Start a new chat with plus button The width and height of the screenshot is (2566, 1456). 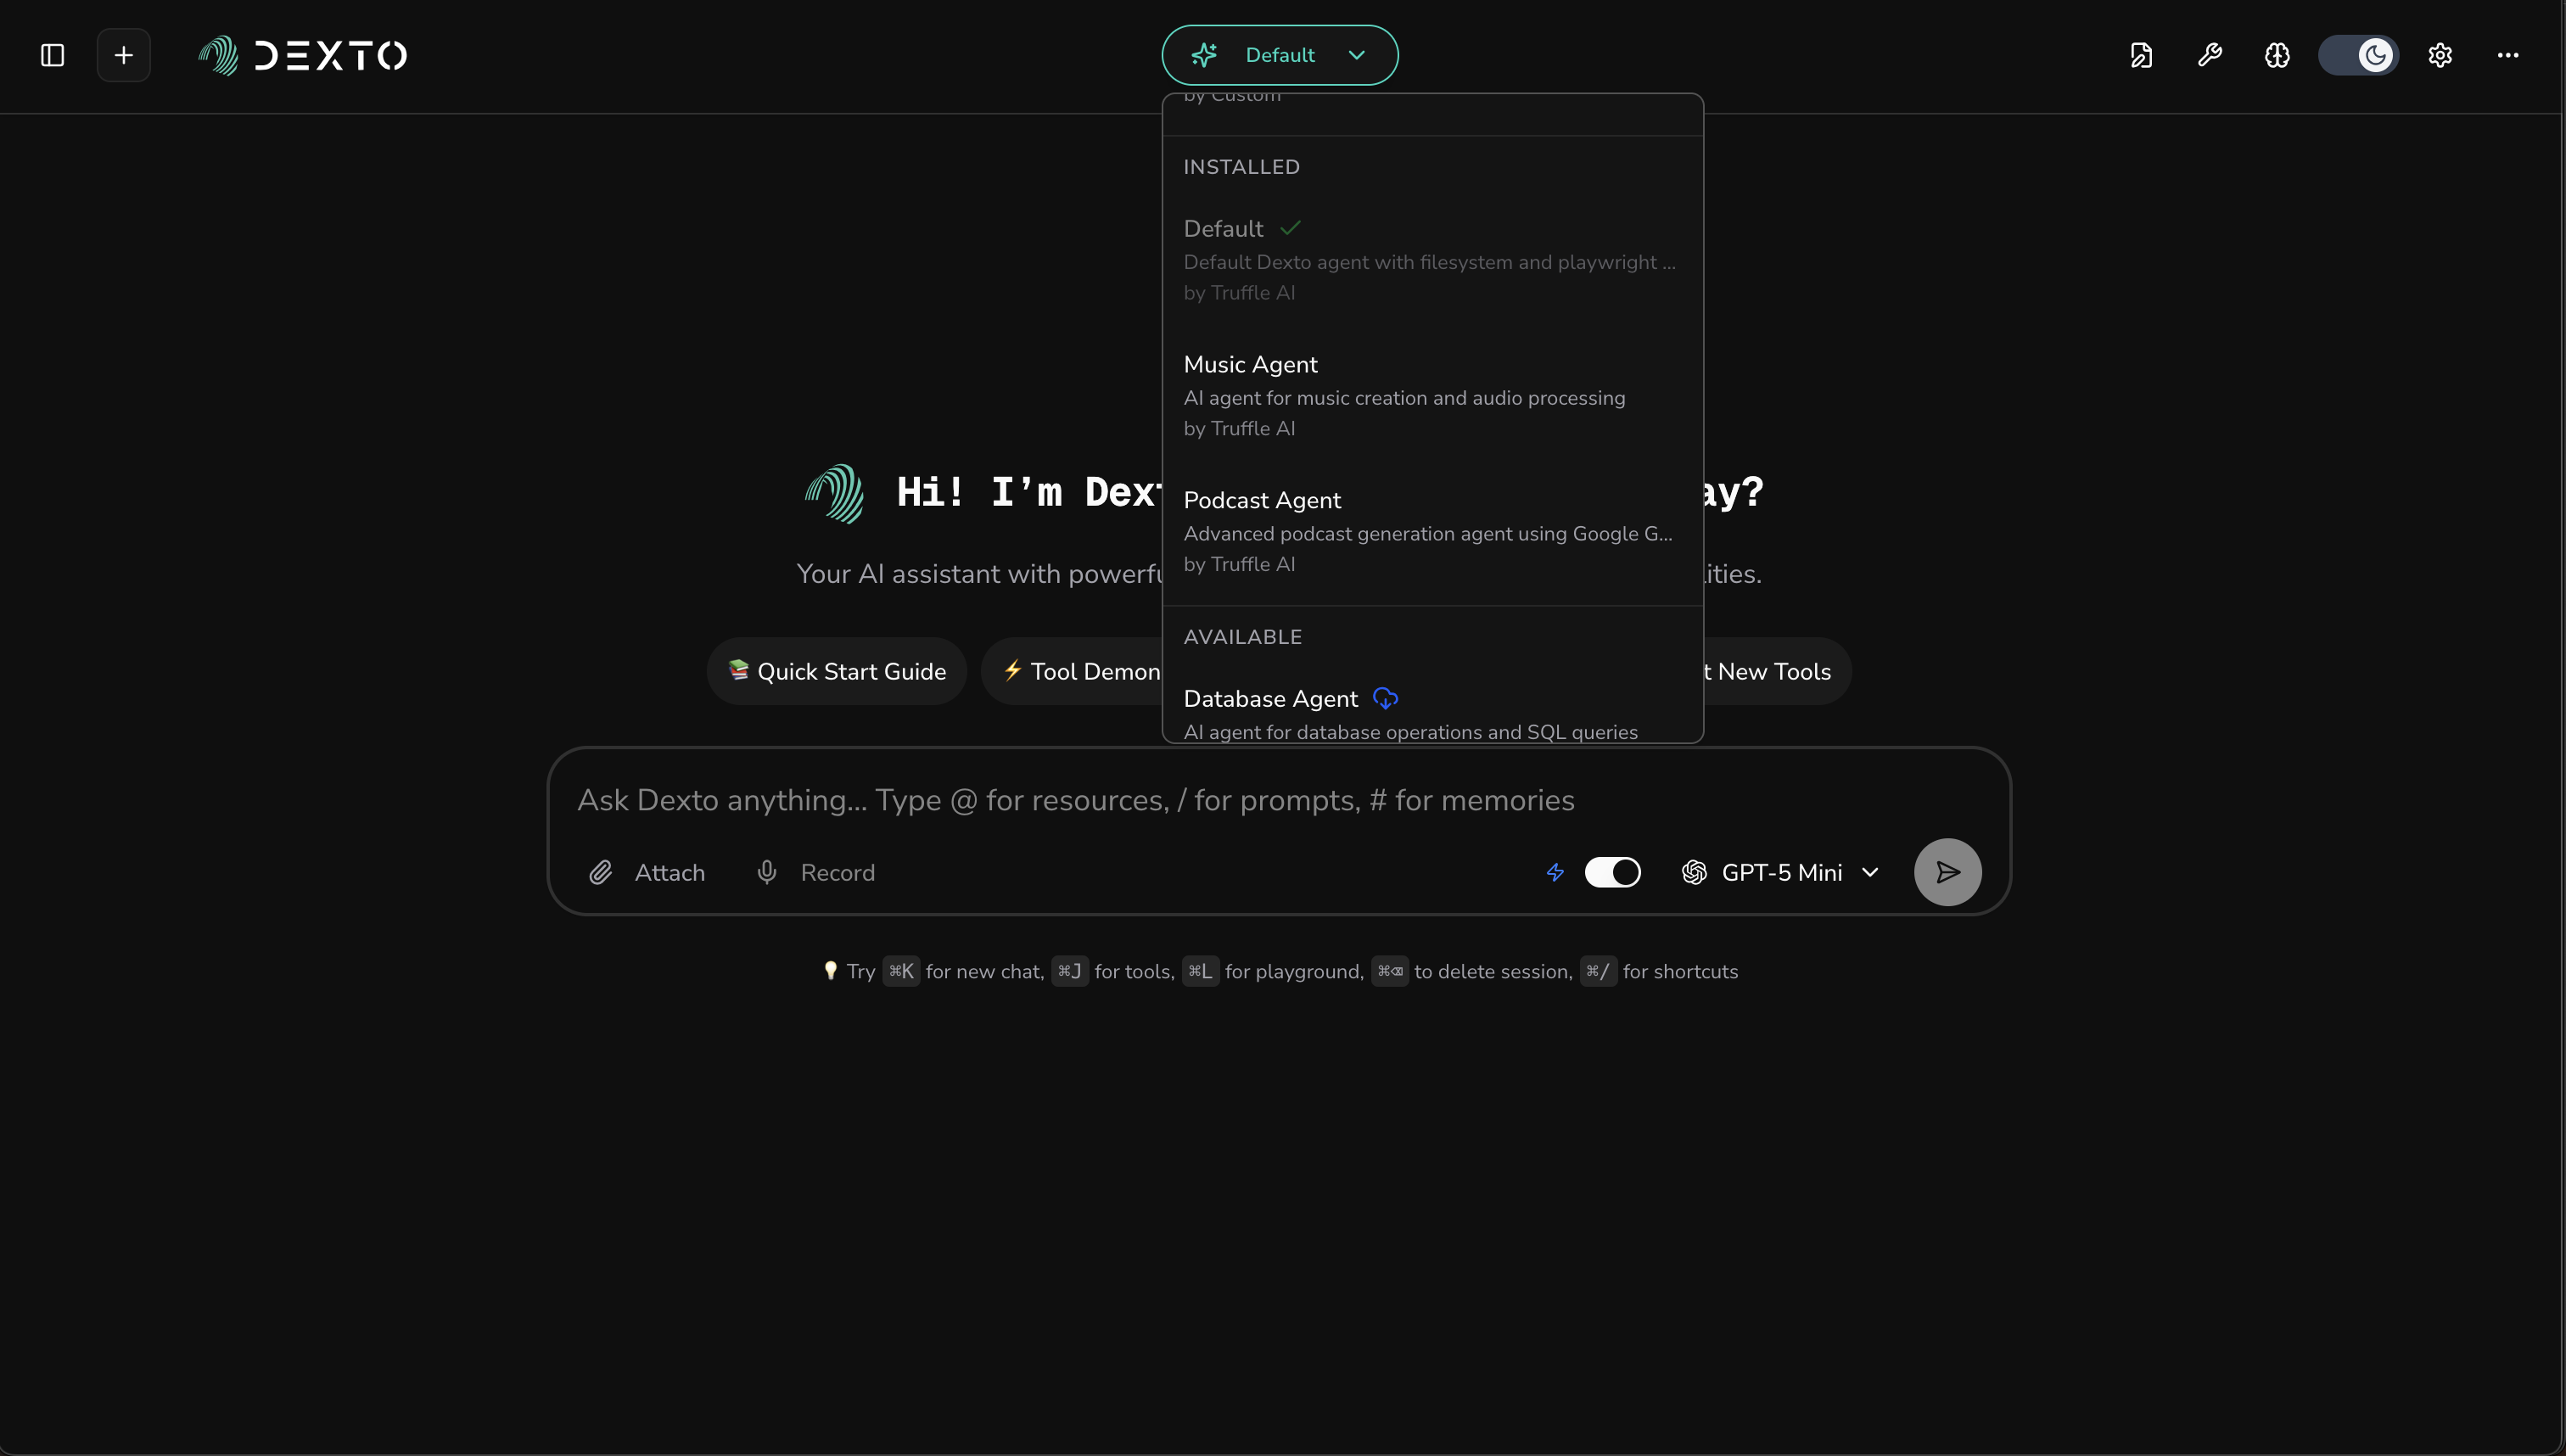tap(123, 55)
